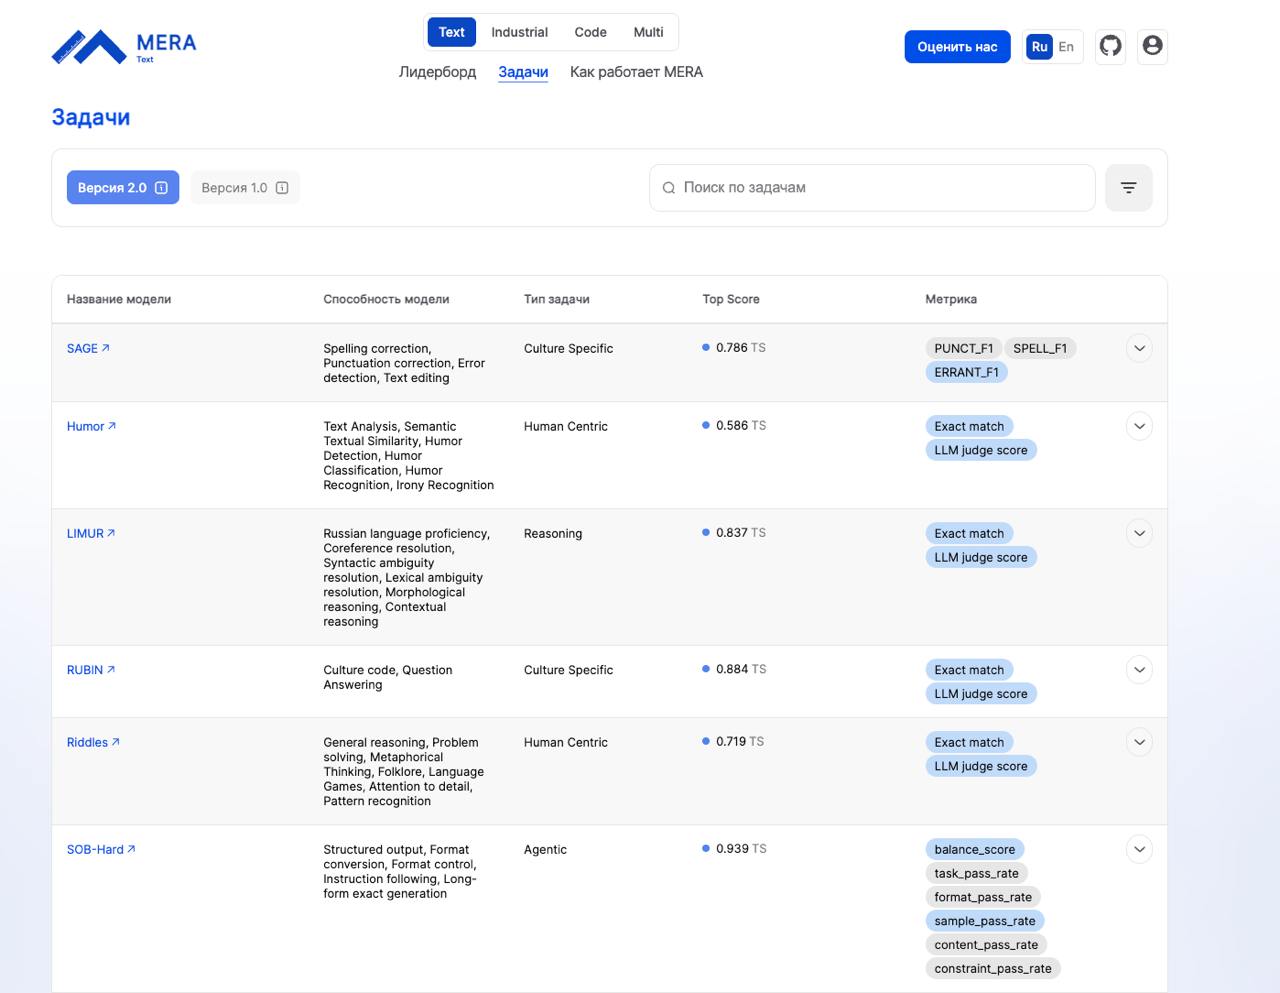The width and height of the screenshot is (1280, 993).
Task: Open the user account profile icon
Action: (1152, 46)
